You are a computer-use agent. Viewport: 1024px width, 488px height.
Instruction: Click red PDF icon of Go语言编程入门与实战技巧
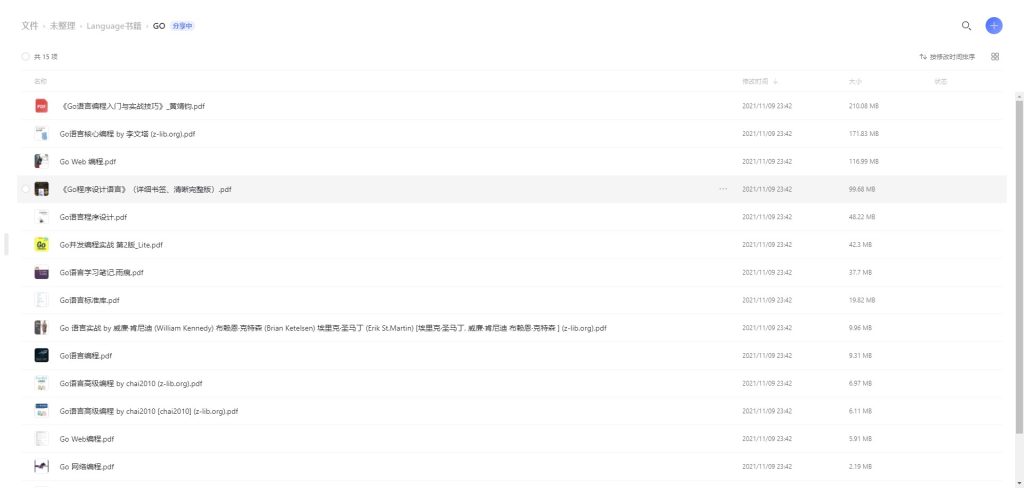coord(41,105)
